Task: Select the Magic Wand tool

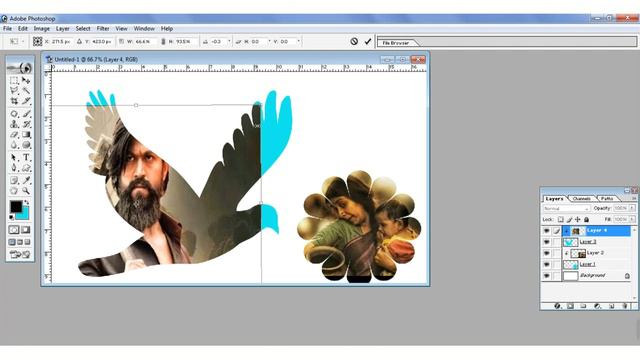Action: [x=26, y=91]
